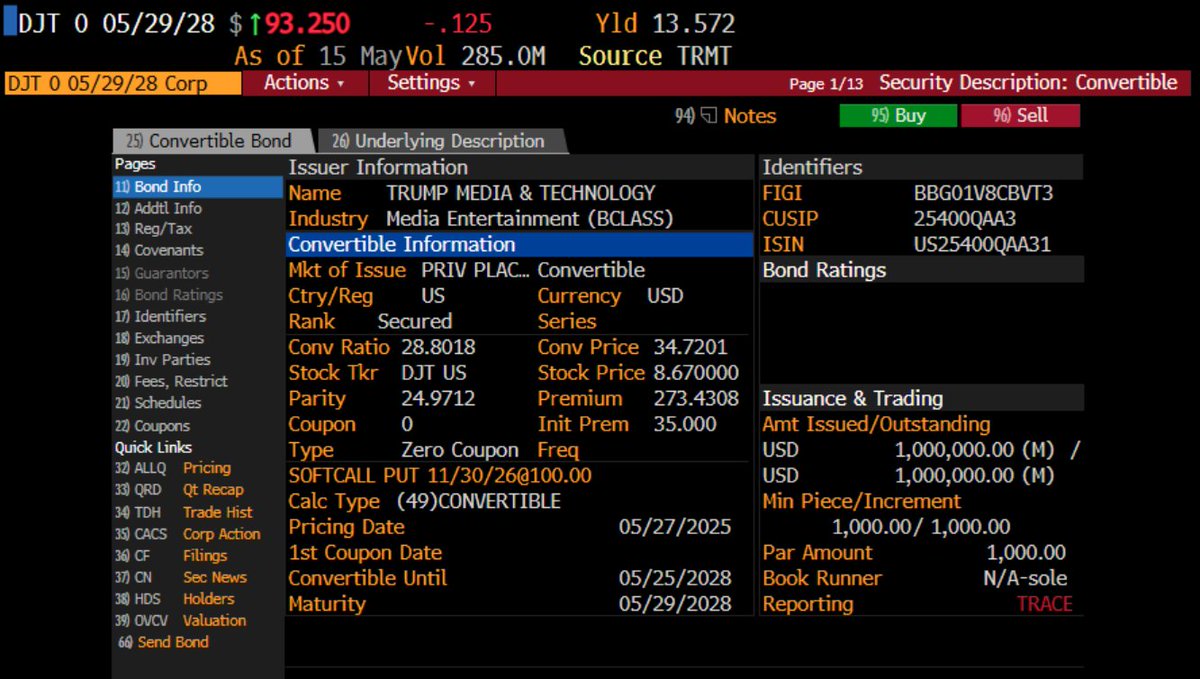Click the Pricing Date value 05/27/2025
The width and height of the screenshot is (1200, 679).
click(675, 527)
